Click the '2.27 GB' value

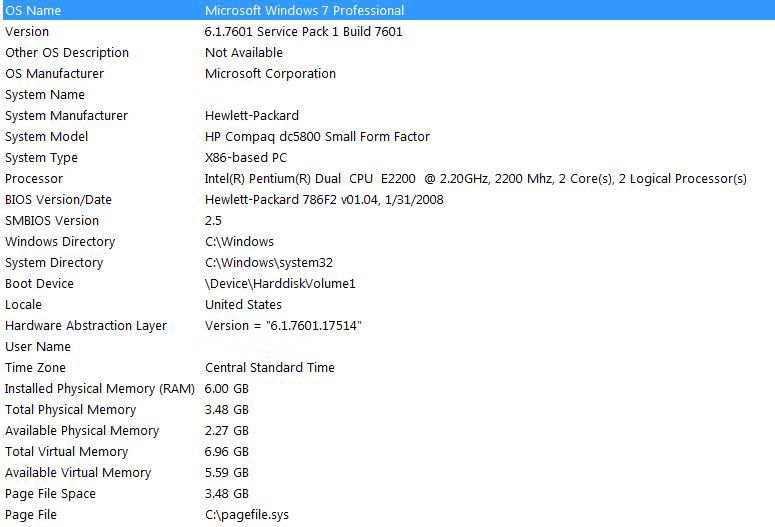[226, 431]
